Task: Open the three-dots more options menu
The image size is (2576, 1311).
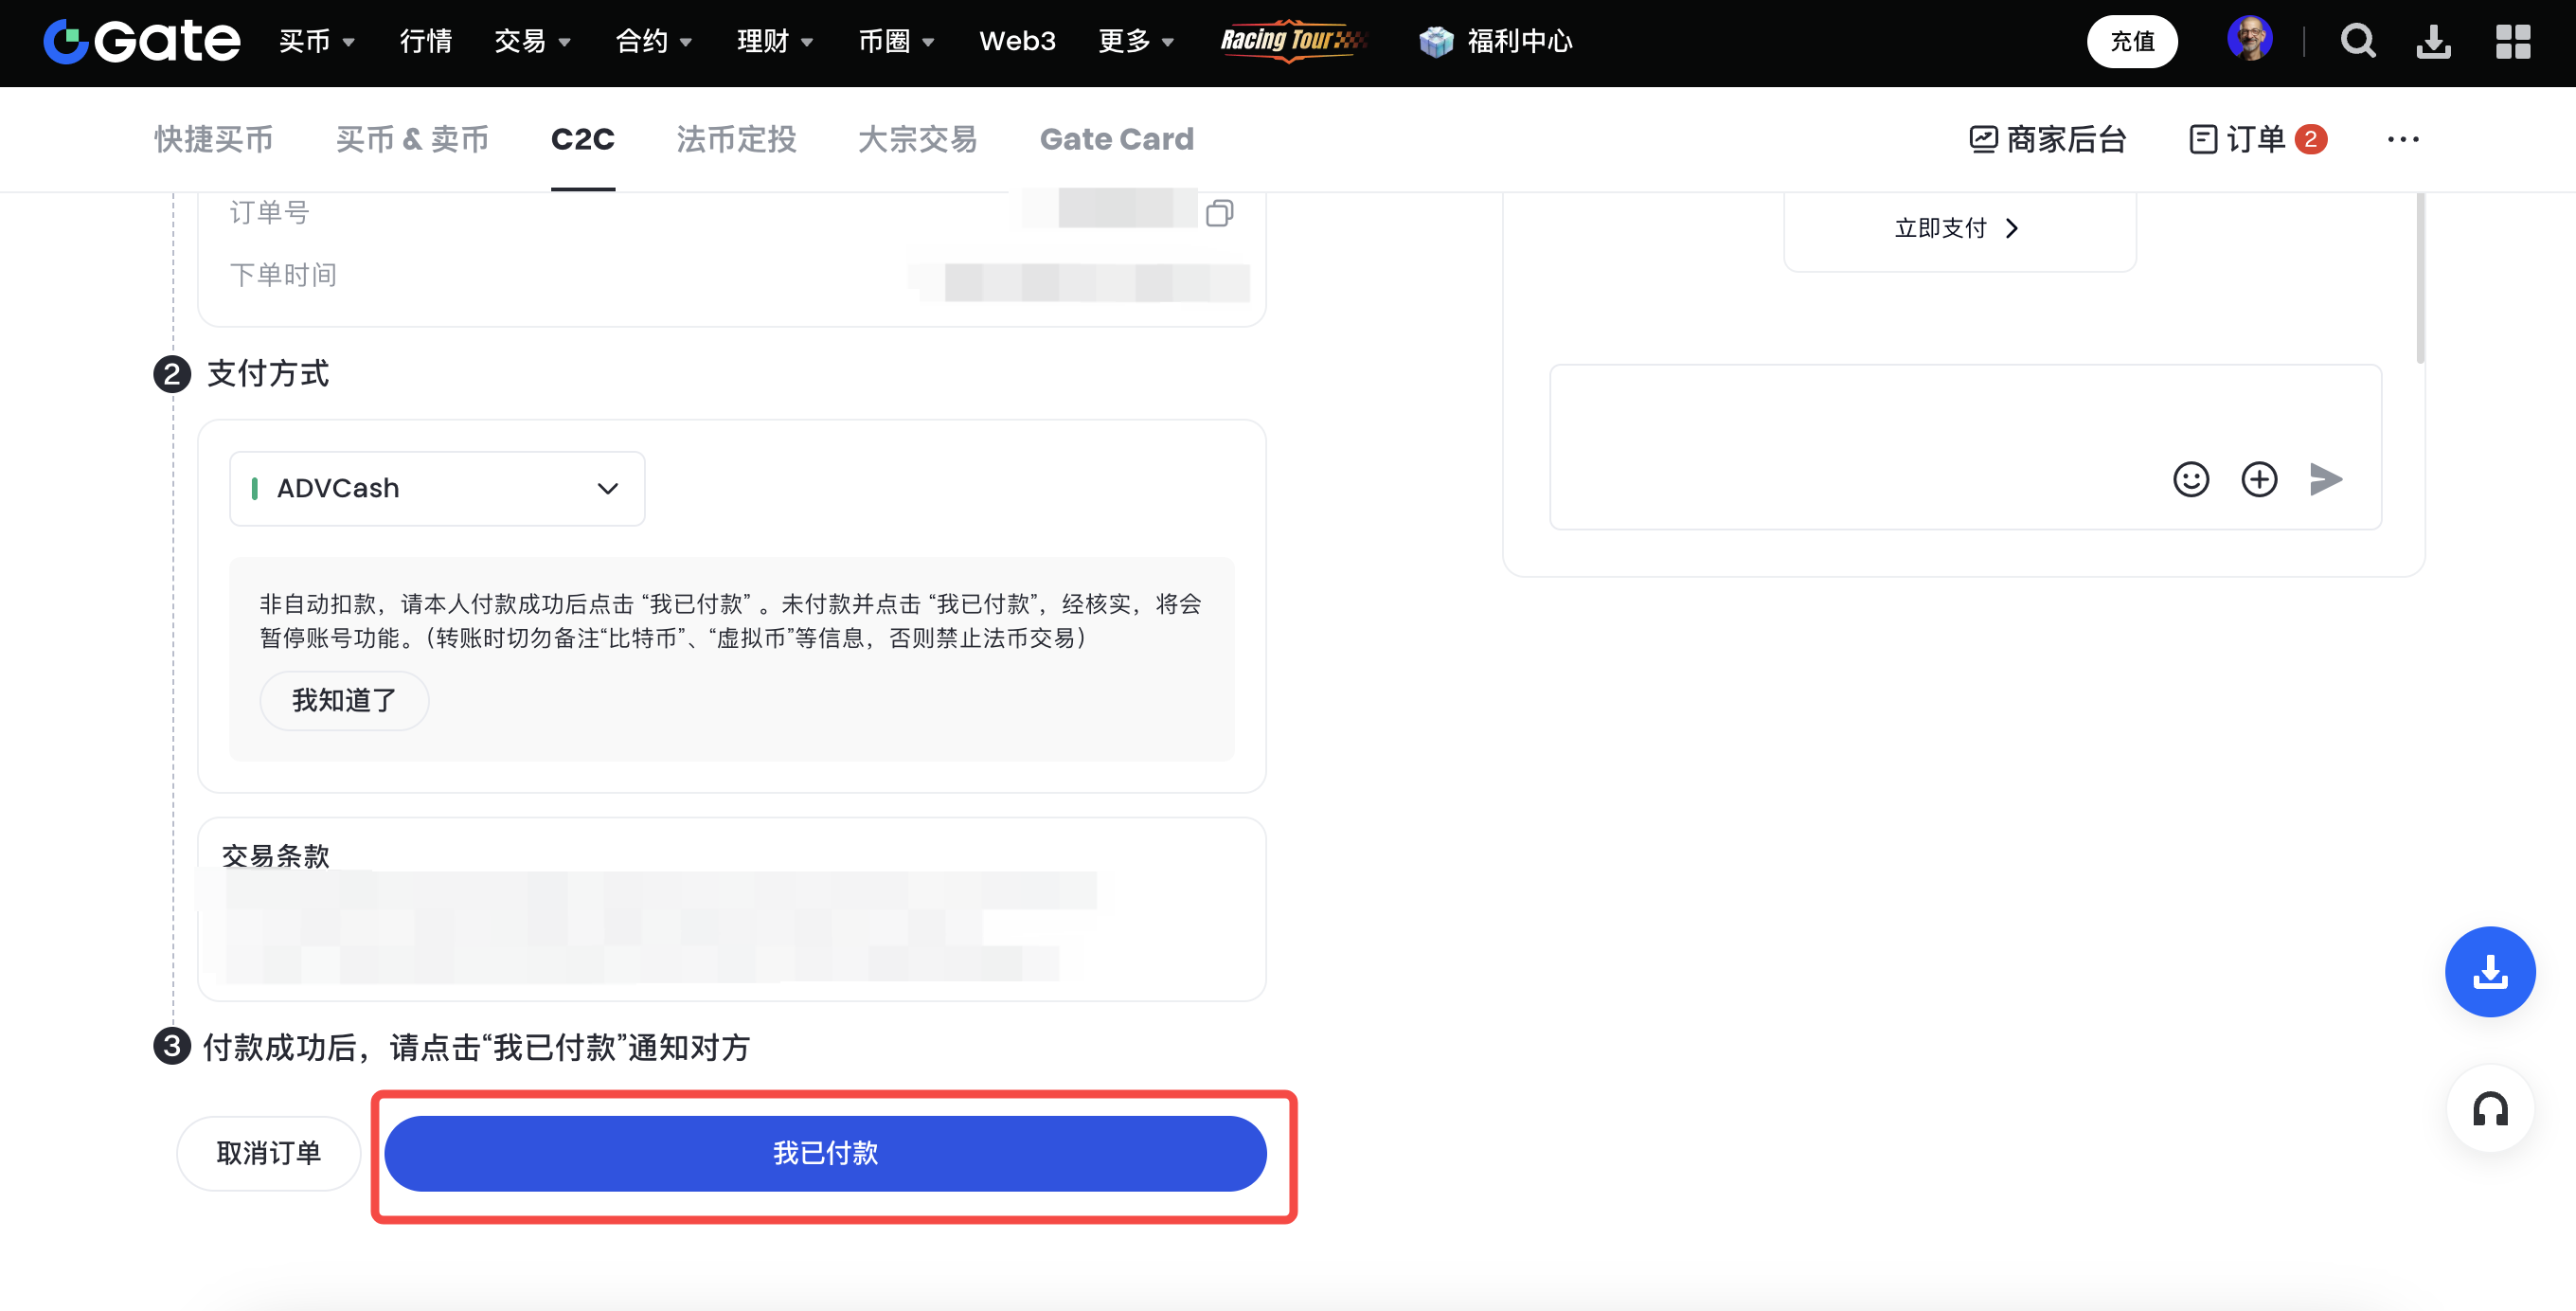Action: click(x=2402, y=139)
